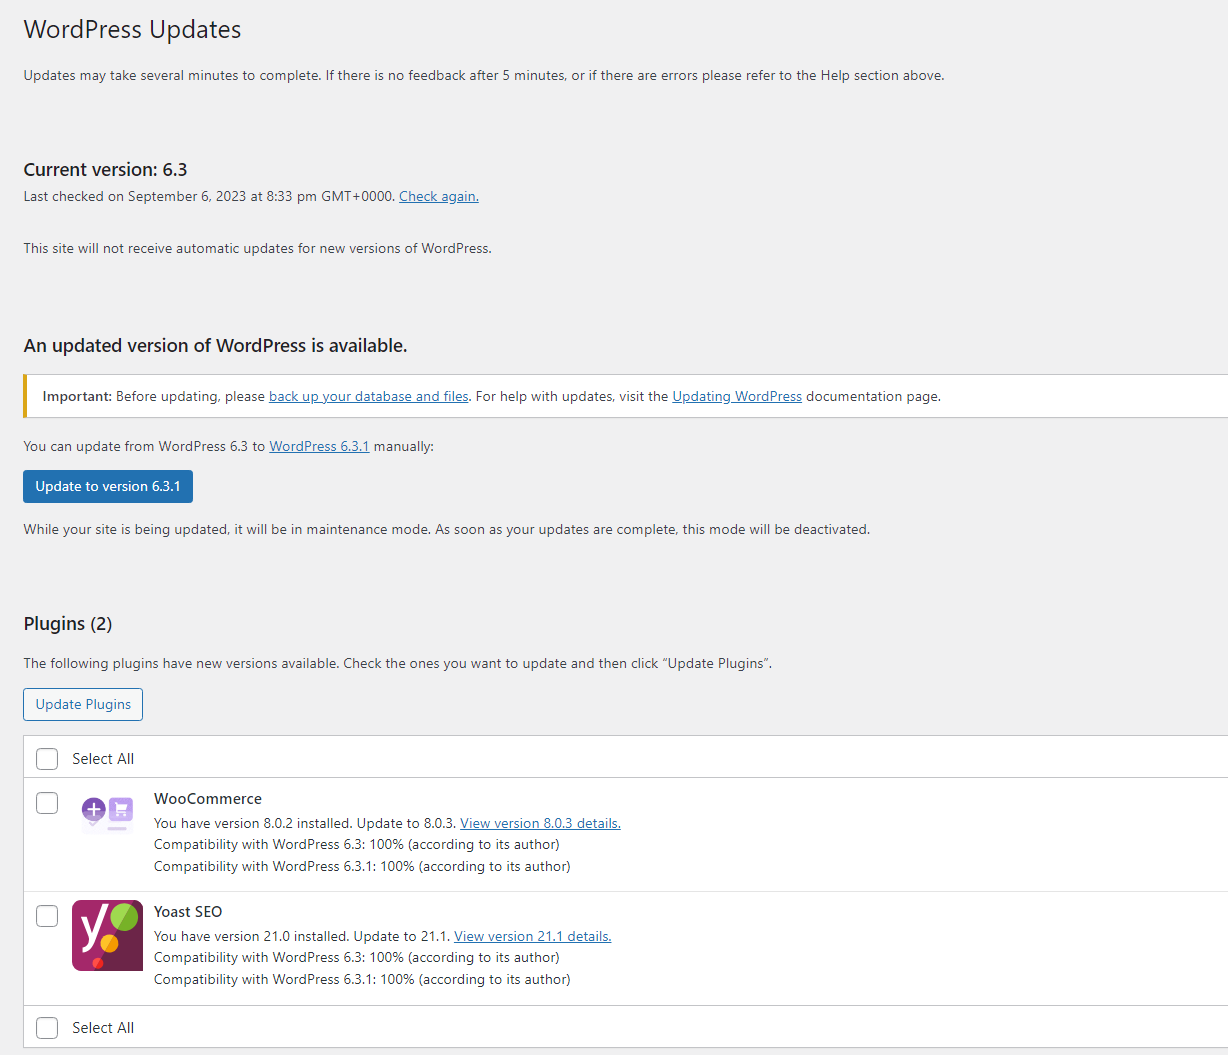
Task: Click the Yoast SEO plugin icon
Action: coord(106,935)
